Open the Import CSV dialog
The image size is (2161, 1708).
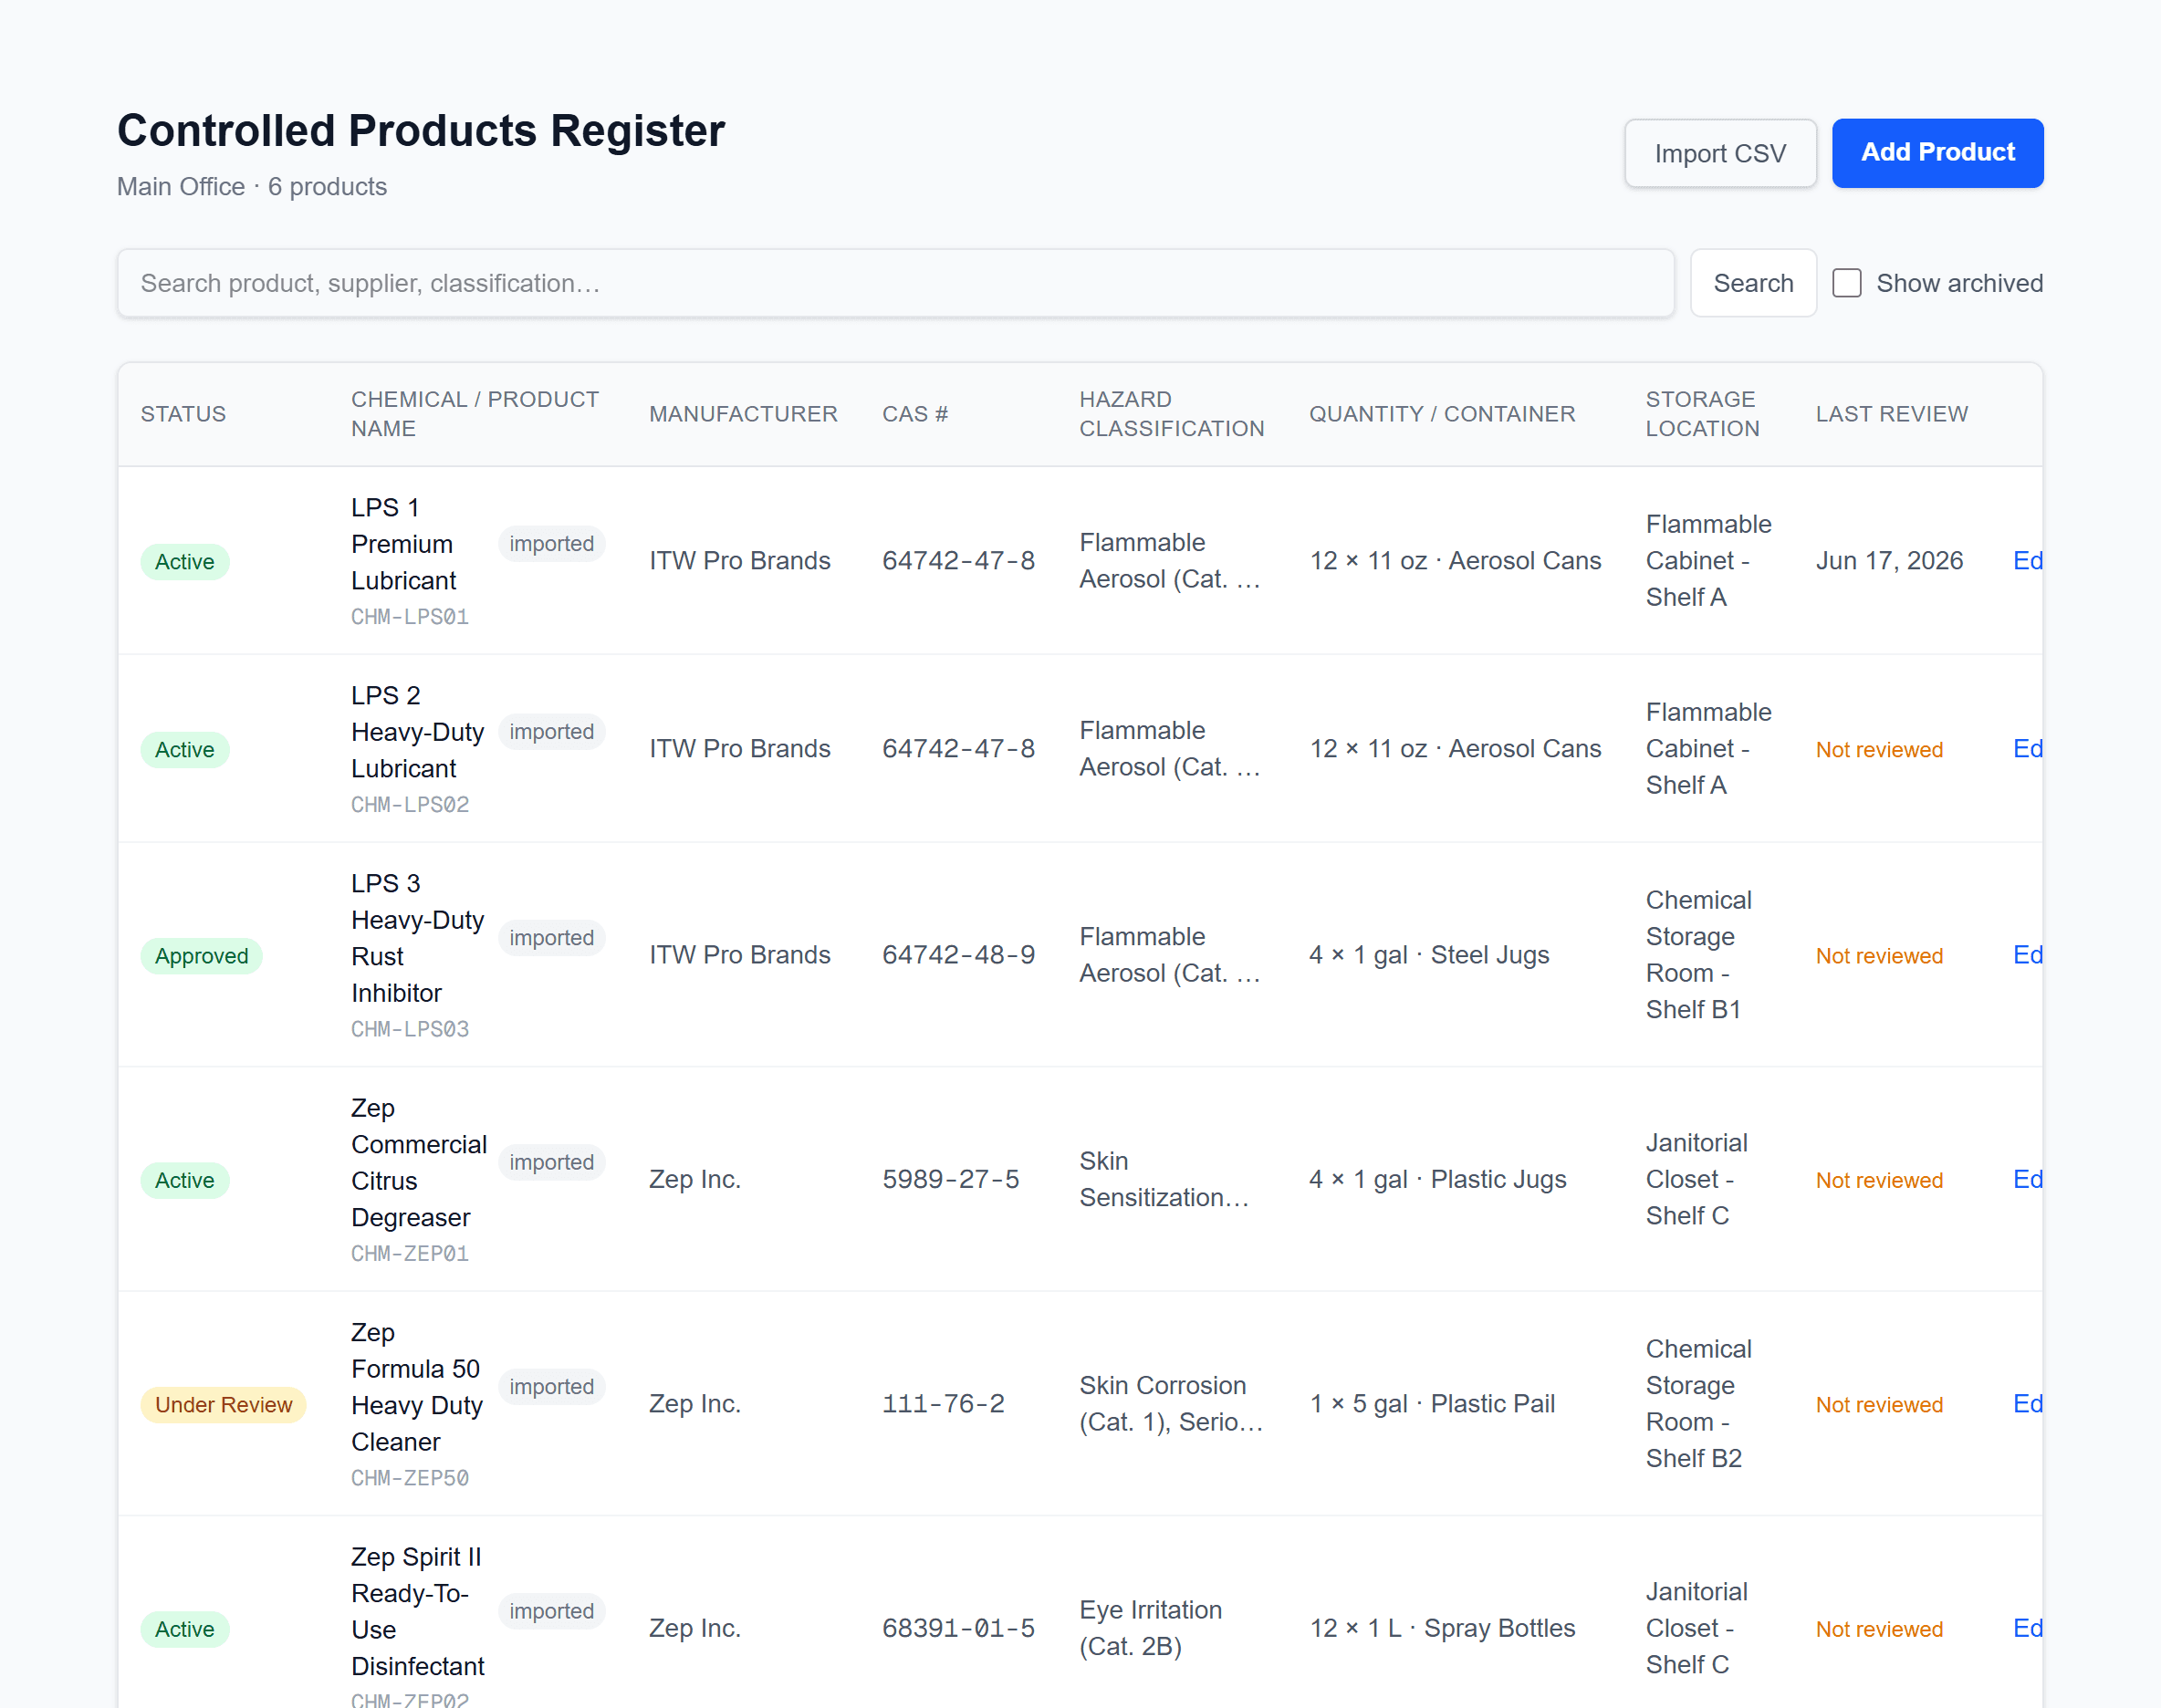pyautogui.click(x=1720, y=153)
